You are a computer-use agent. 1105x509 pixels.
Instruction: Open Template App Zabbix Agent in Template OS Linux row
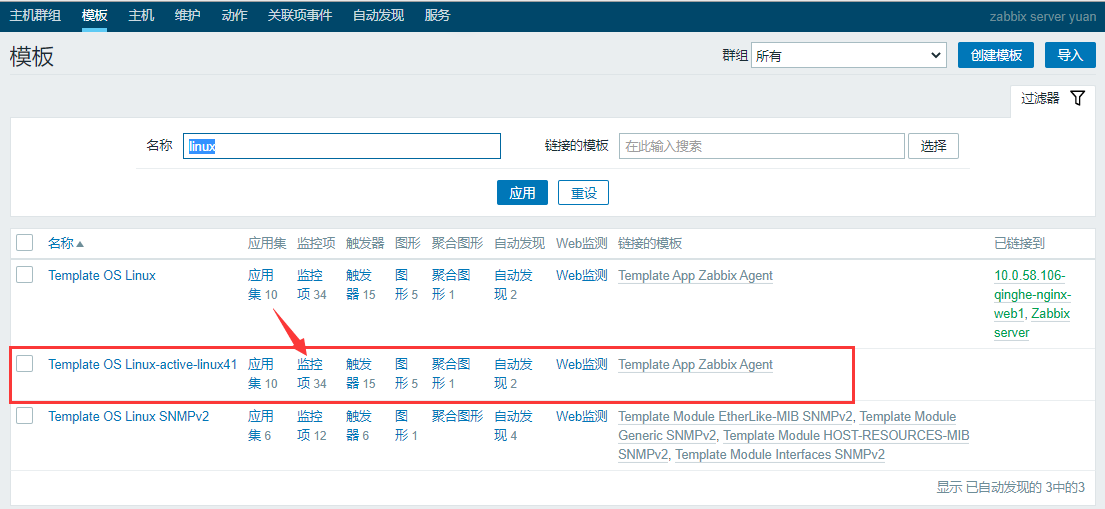pos(696,276)
